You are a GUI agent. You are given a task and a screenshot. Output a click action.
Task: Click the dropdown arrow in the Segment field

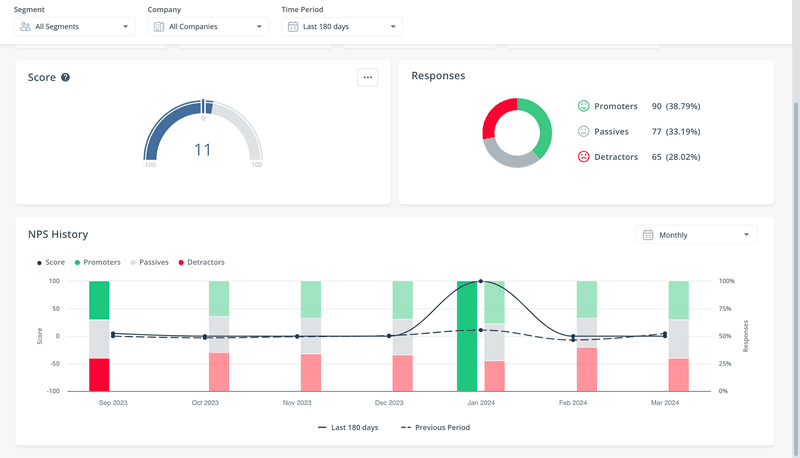[126, 27]
